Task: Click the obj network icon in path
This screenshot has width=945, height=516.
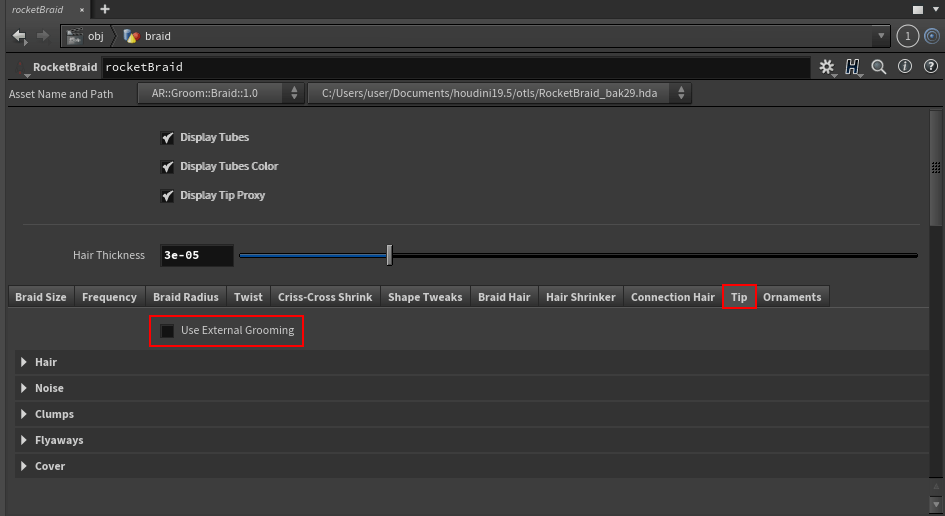Action: 75,36
